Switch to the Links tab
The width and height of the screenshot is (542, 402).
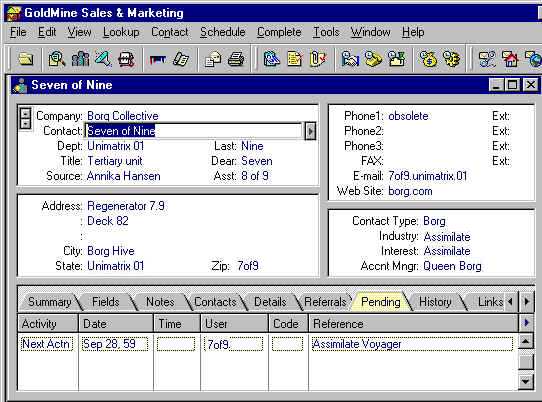point(490,302)
